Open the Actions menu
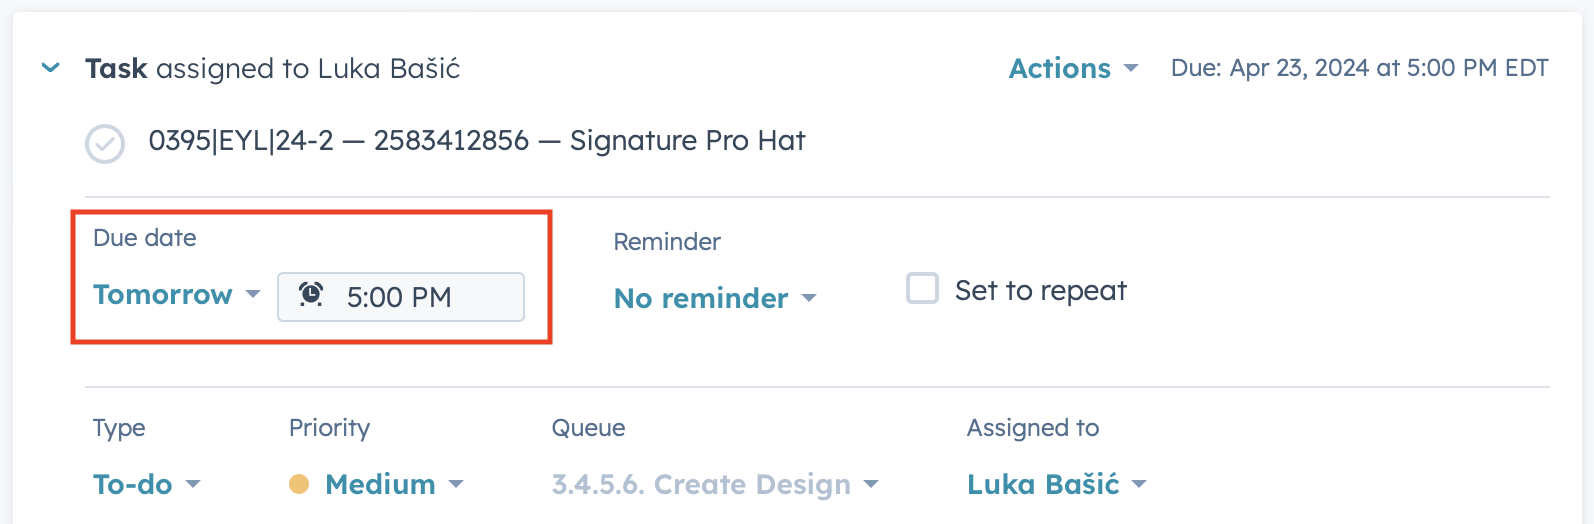The height and width of the screenshot is (524, 1594). point(1072,69)
